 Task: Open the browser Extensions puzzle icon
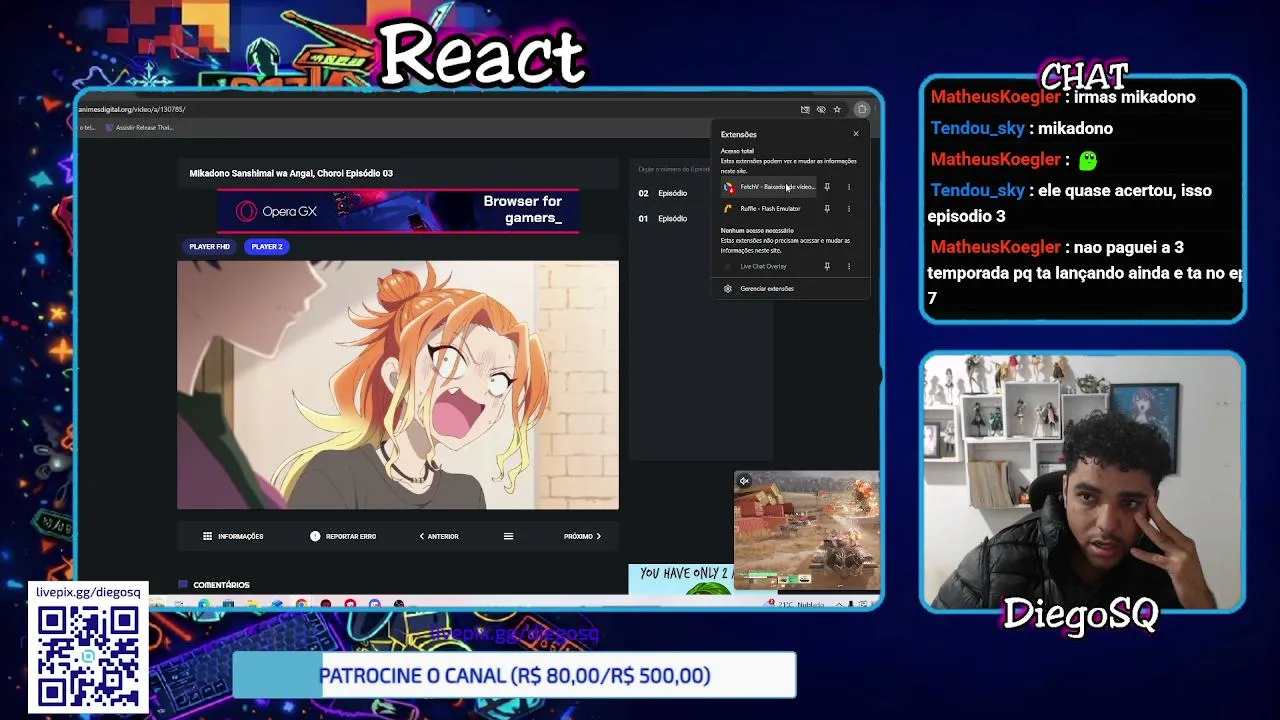[x=862, y=109]
